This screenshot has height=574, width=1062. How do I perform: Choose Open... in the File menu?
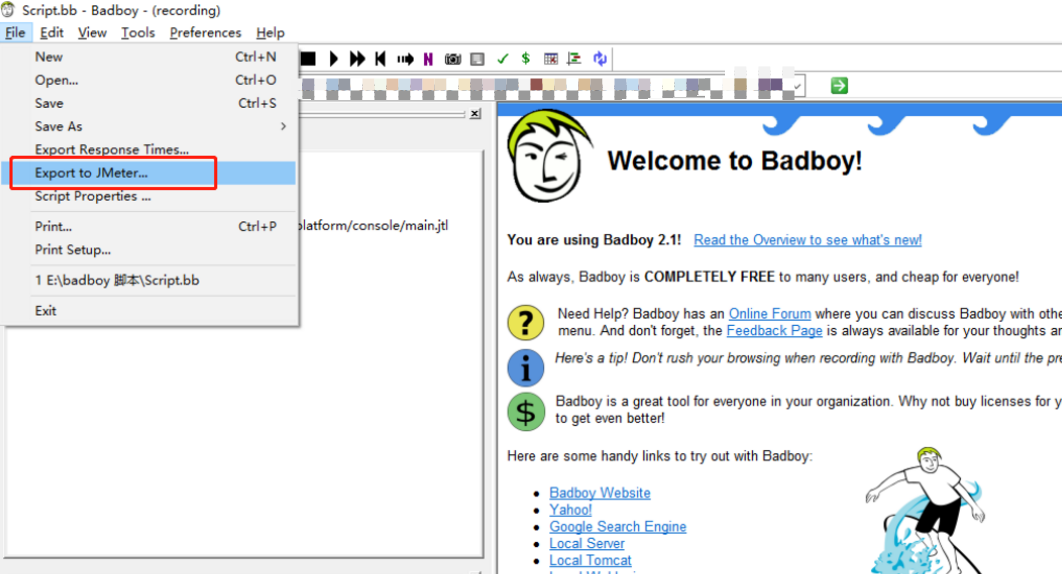click(x=149, y=80)
